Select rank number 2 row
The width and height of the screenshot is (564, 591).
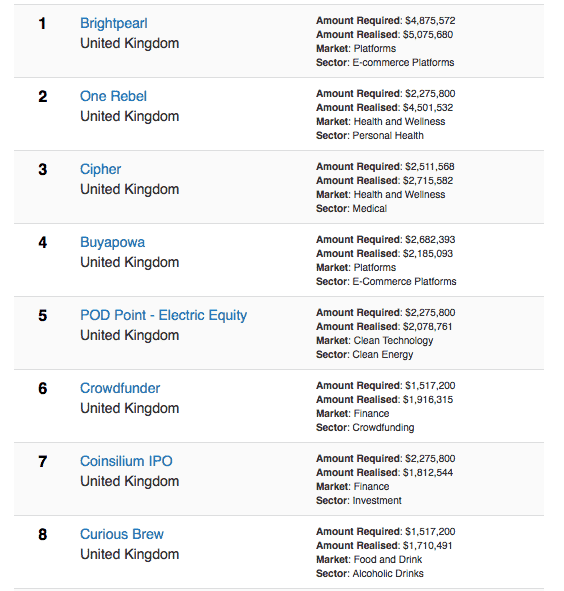[x=279, y=114]
